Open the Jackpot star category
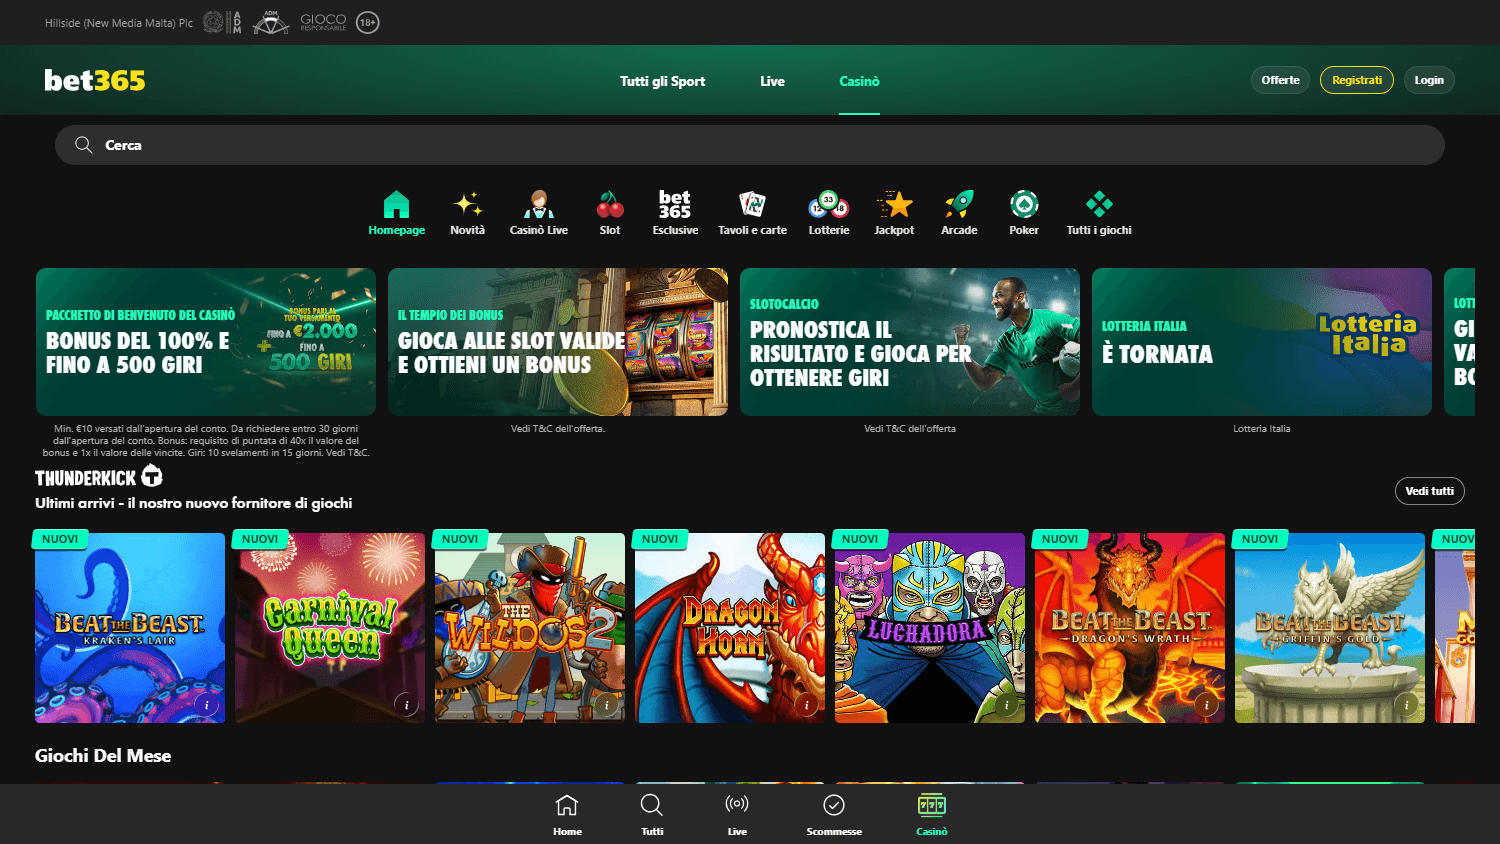Image resolution: width=1500 pixels, height=844 pixels. pyautogui.click(x=894, y=213)
